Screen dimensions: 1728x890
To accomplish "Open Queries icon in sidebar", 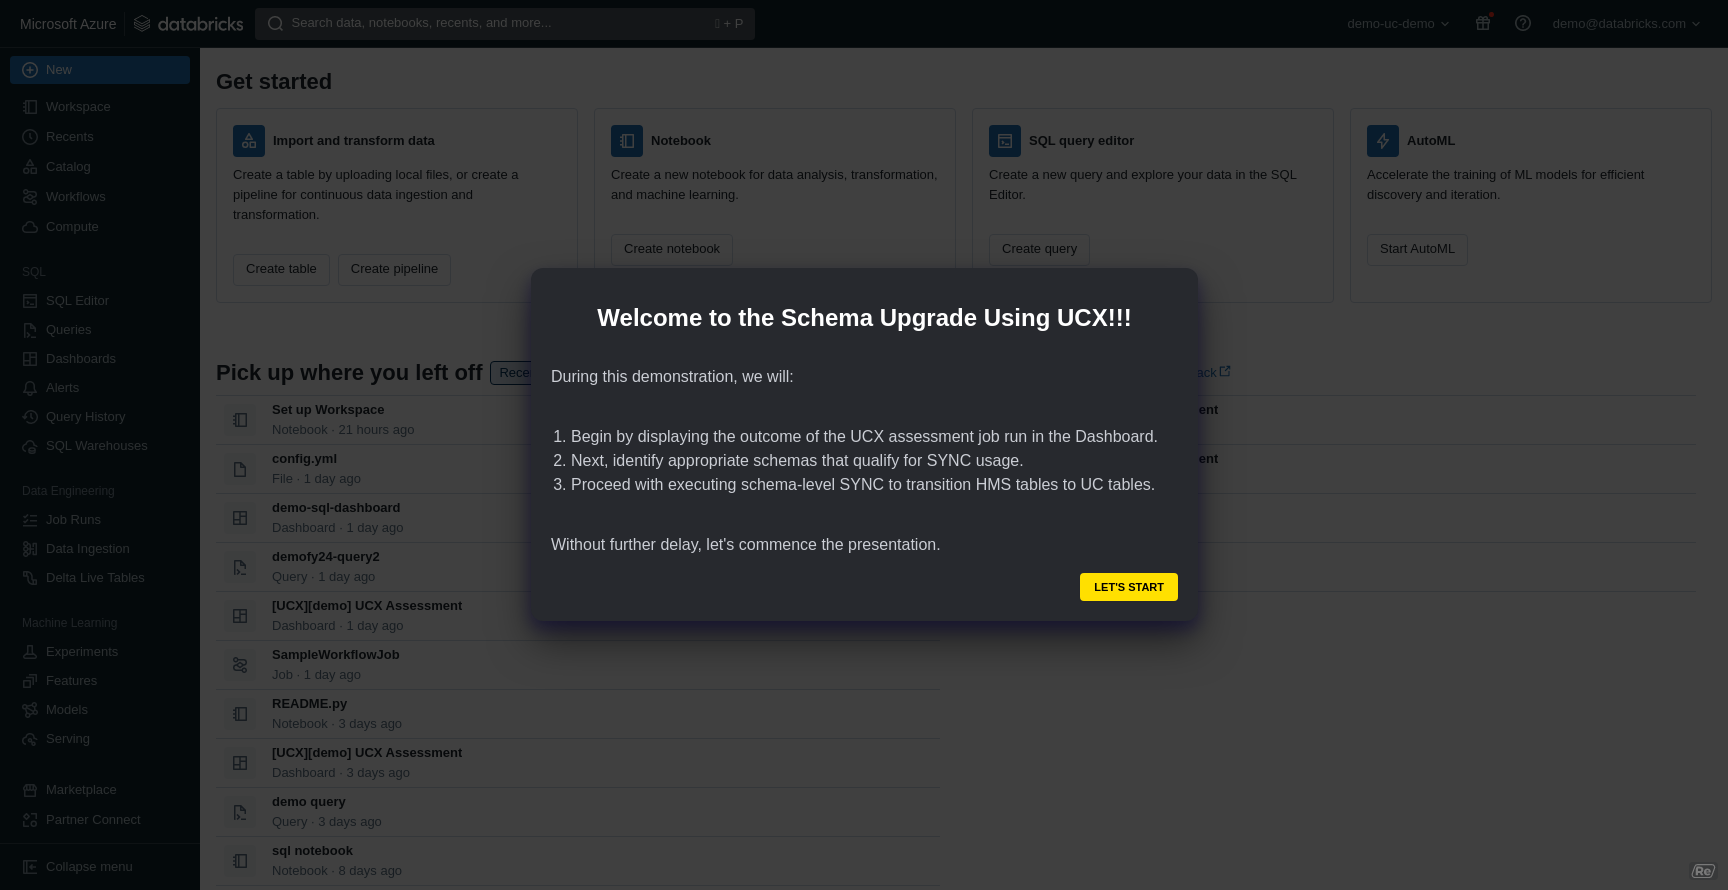I will (30, 330).
